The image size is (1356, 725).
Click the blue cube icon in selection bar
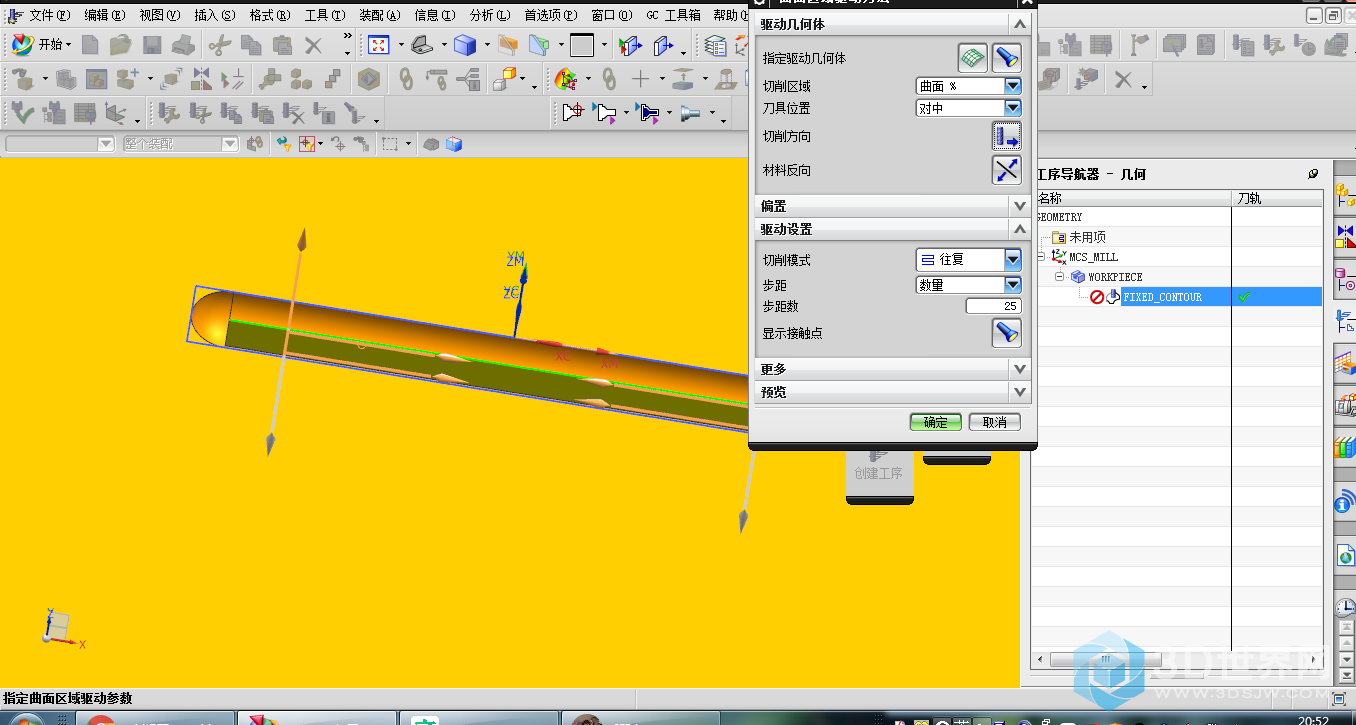pyautogui.click(x=454, y=144)
